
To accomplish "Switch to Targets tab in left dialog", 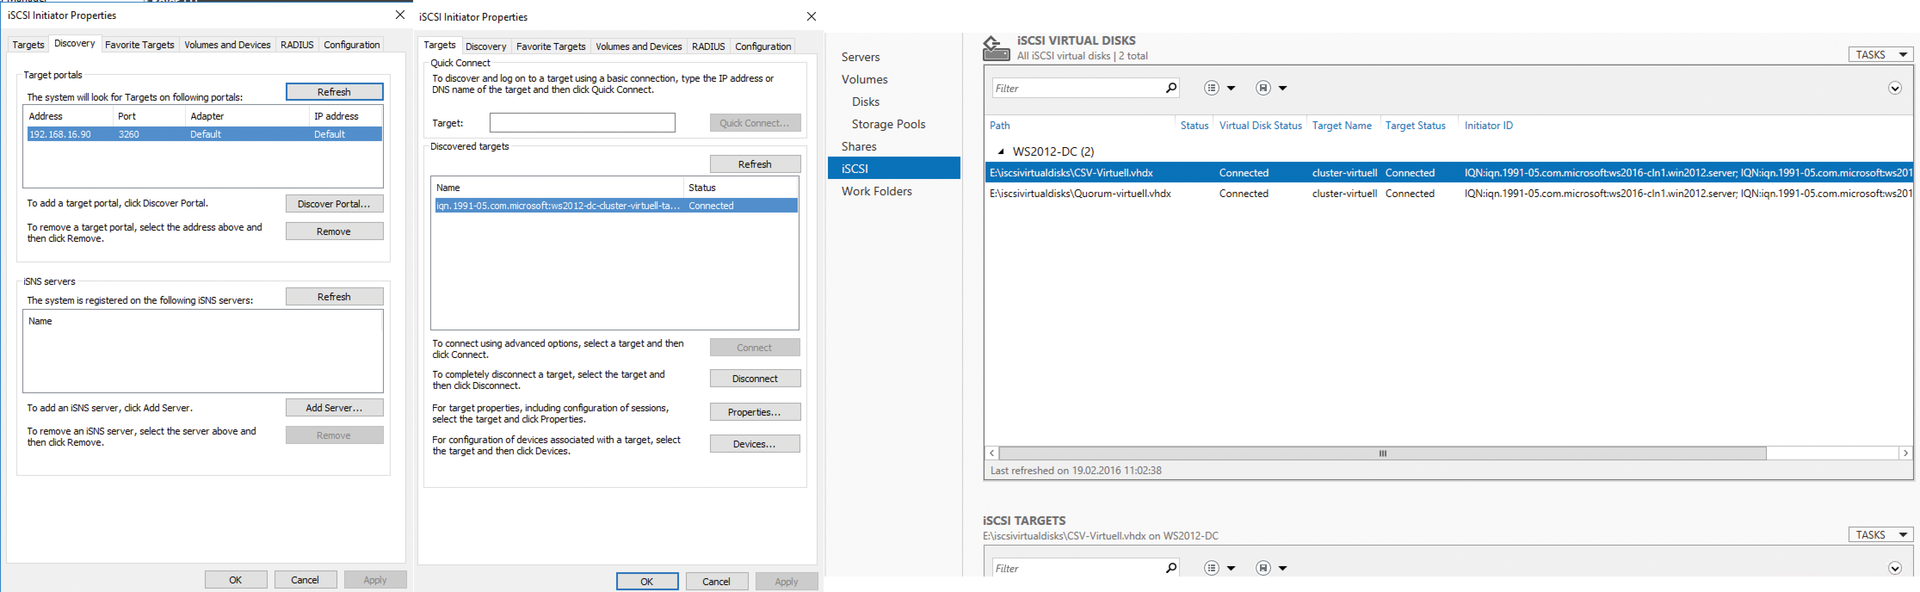I will coord(28,45).
